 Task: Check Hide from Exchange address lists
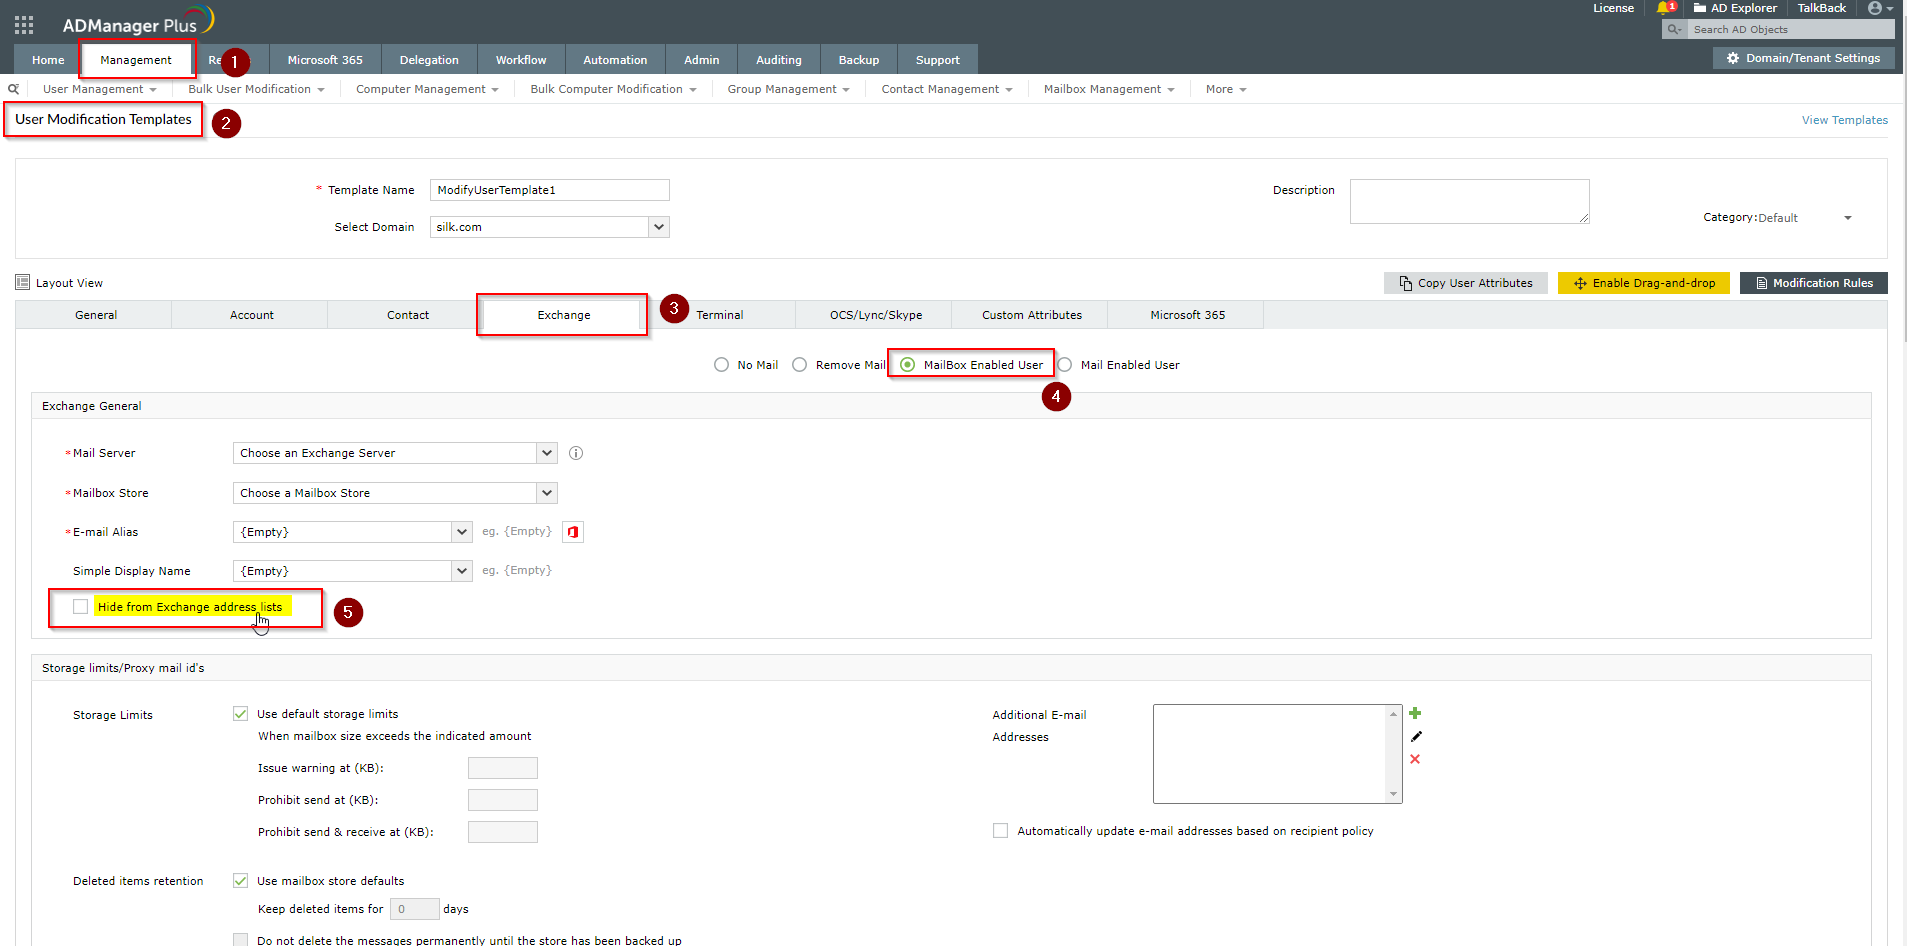(x=81, y=607)
